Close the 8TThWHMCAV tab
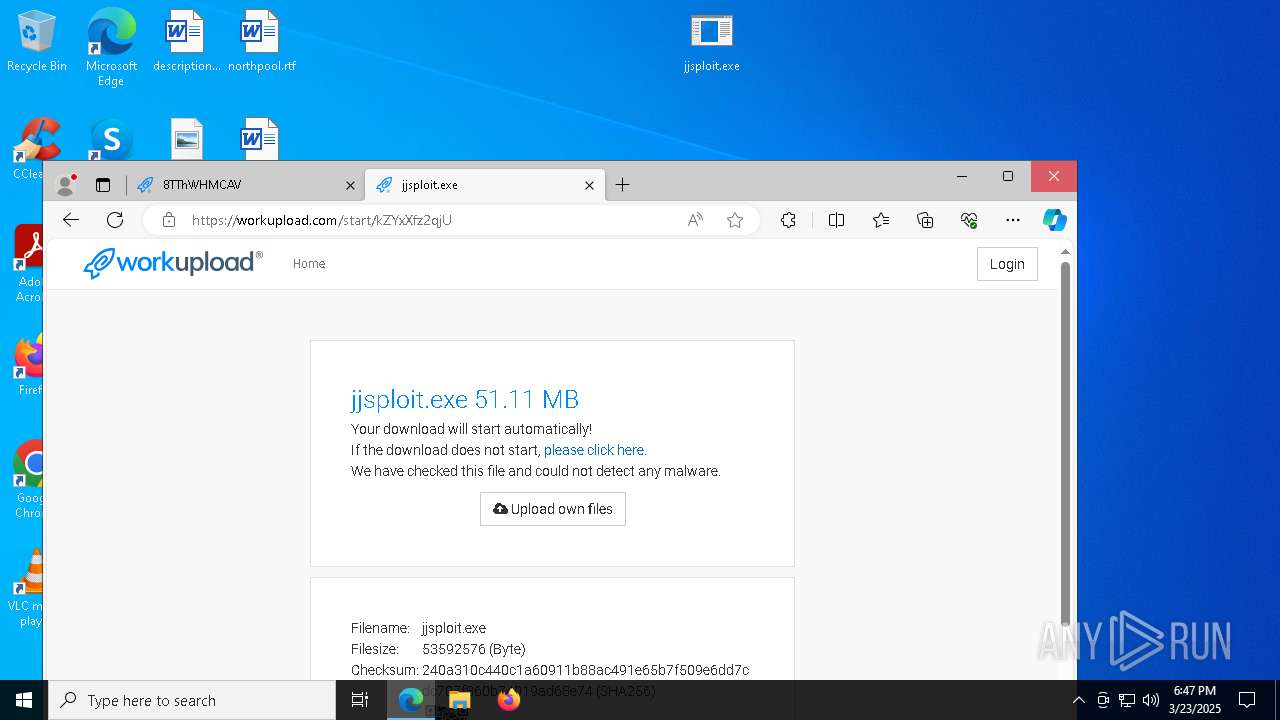This screenshot has height=720, width=1280. (x=350, y=185)
